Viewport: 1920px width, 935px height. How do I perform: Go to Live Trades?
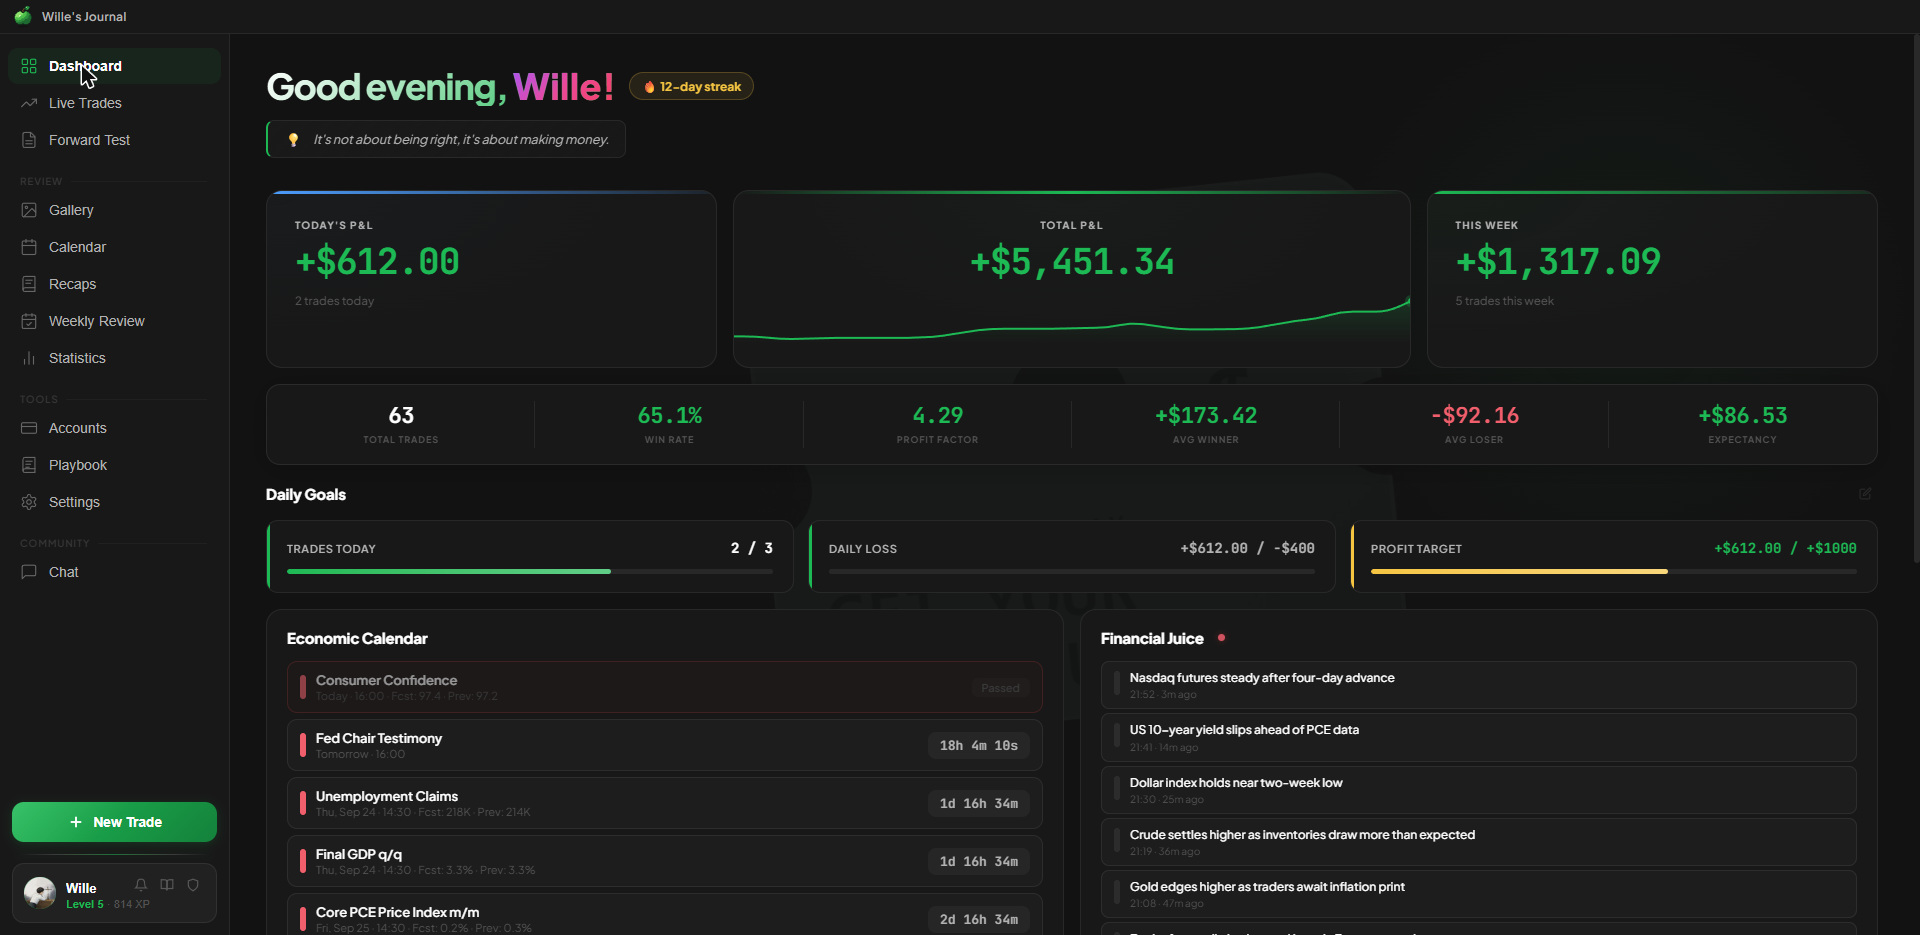click(x=114, y=103)
